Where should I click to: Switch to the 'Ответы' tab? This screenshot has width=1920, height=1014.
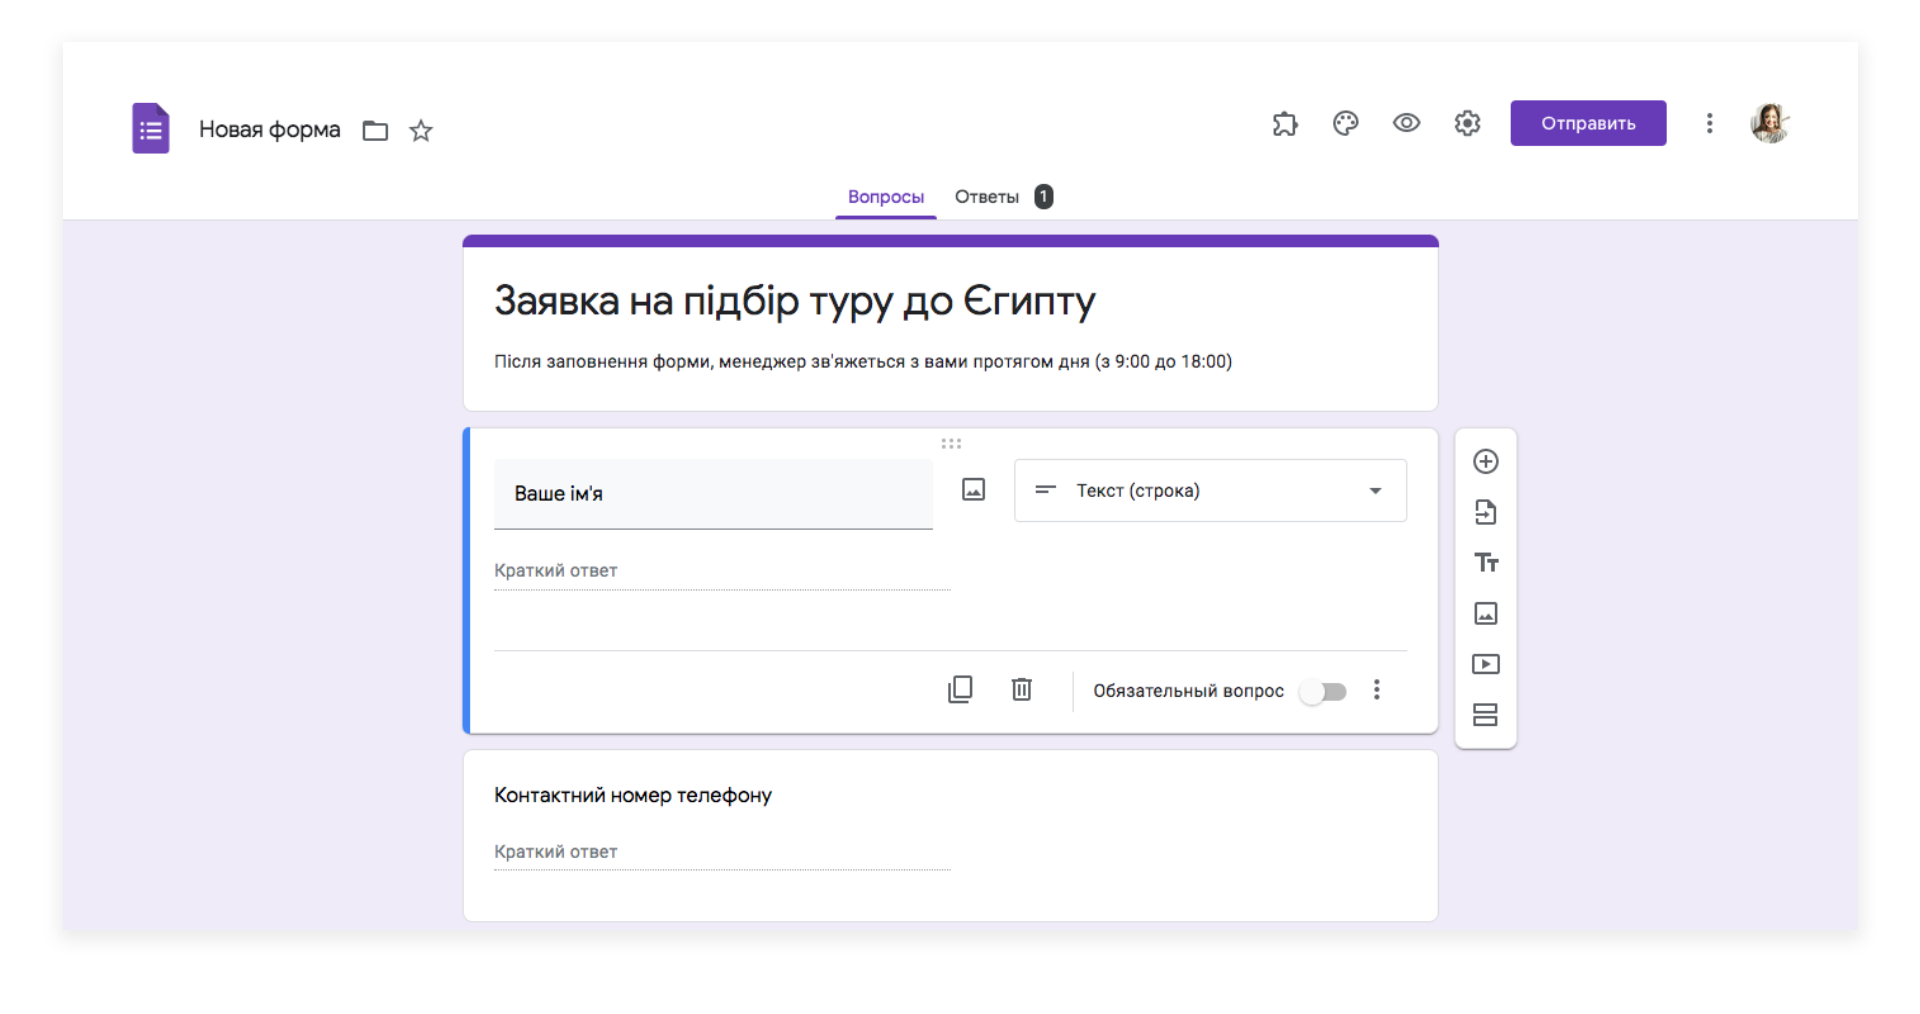[x=987, y=196]
